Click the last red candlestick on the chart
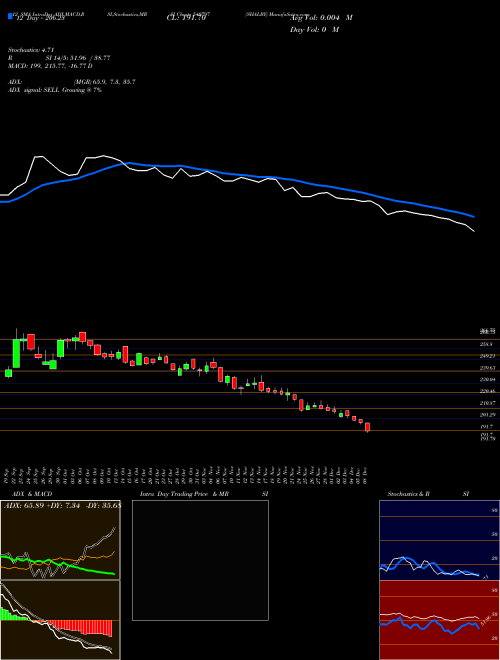This screenshot has height=660, width=500. tap(368, 427)
